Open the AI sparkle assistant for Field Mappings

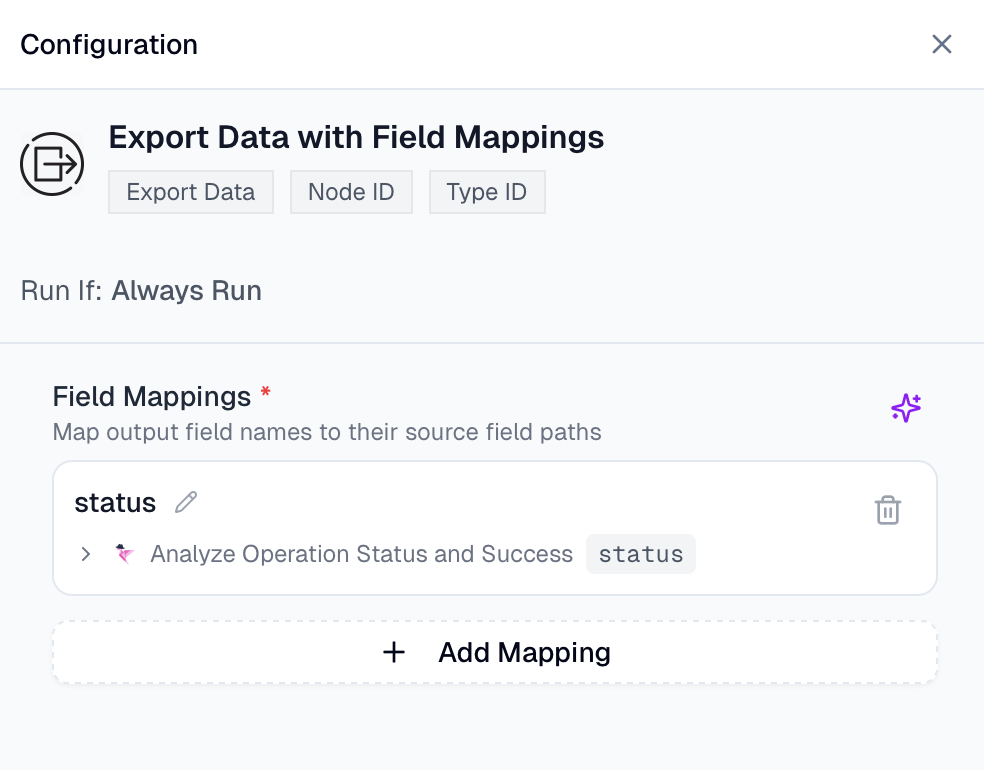pyautogui.click(x=905, y=408)
